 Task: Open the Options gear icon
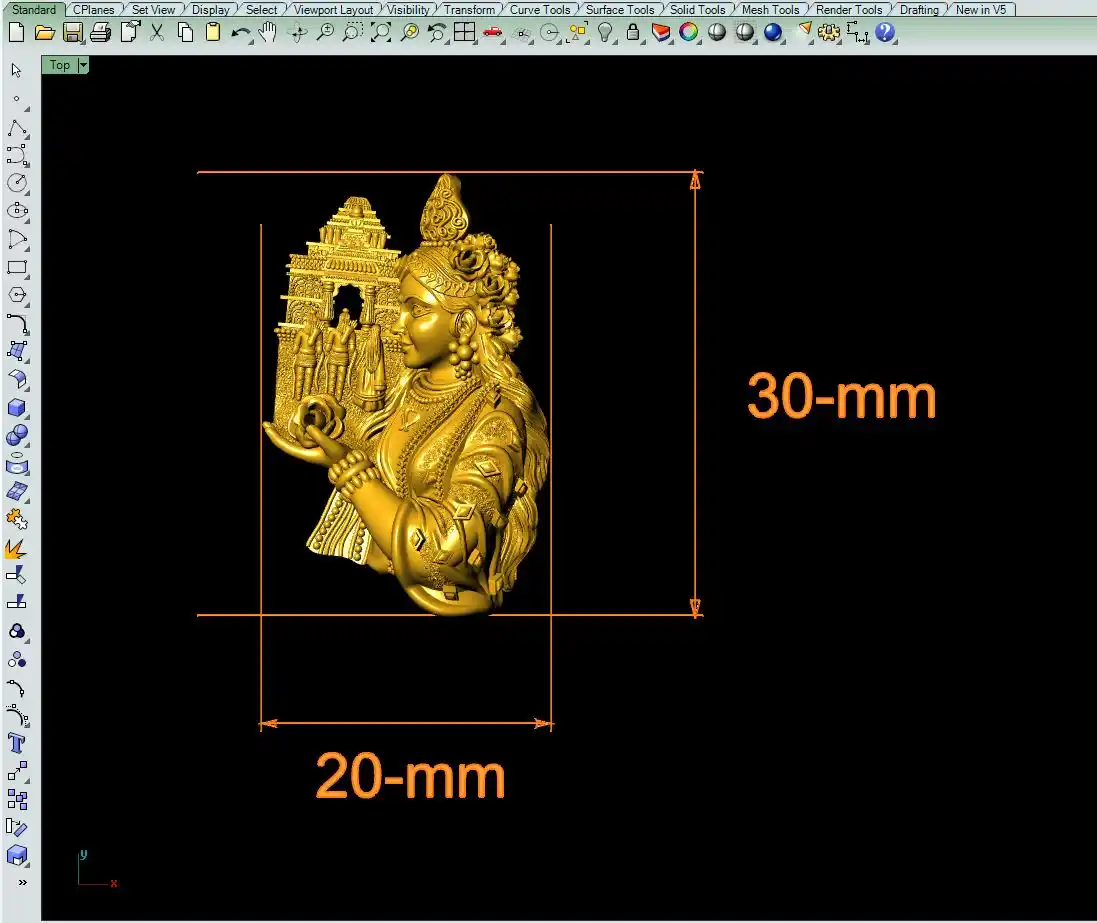(829, 32)
